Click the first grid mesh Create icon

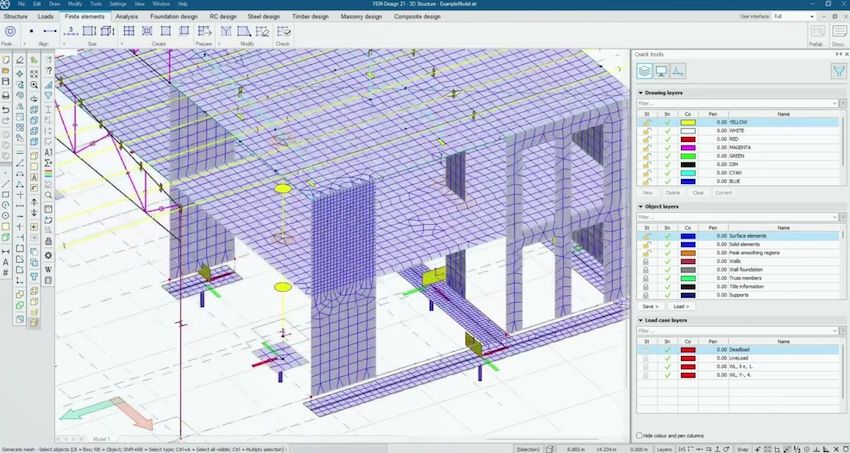[129, 32]
